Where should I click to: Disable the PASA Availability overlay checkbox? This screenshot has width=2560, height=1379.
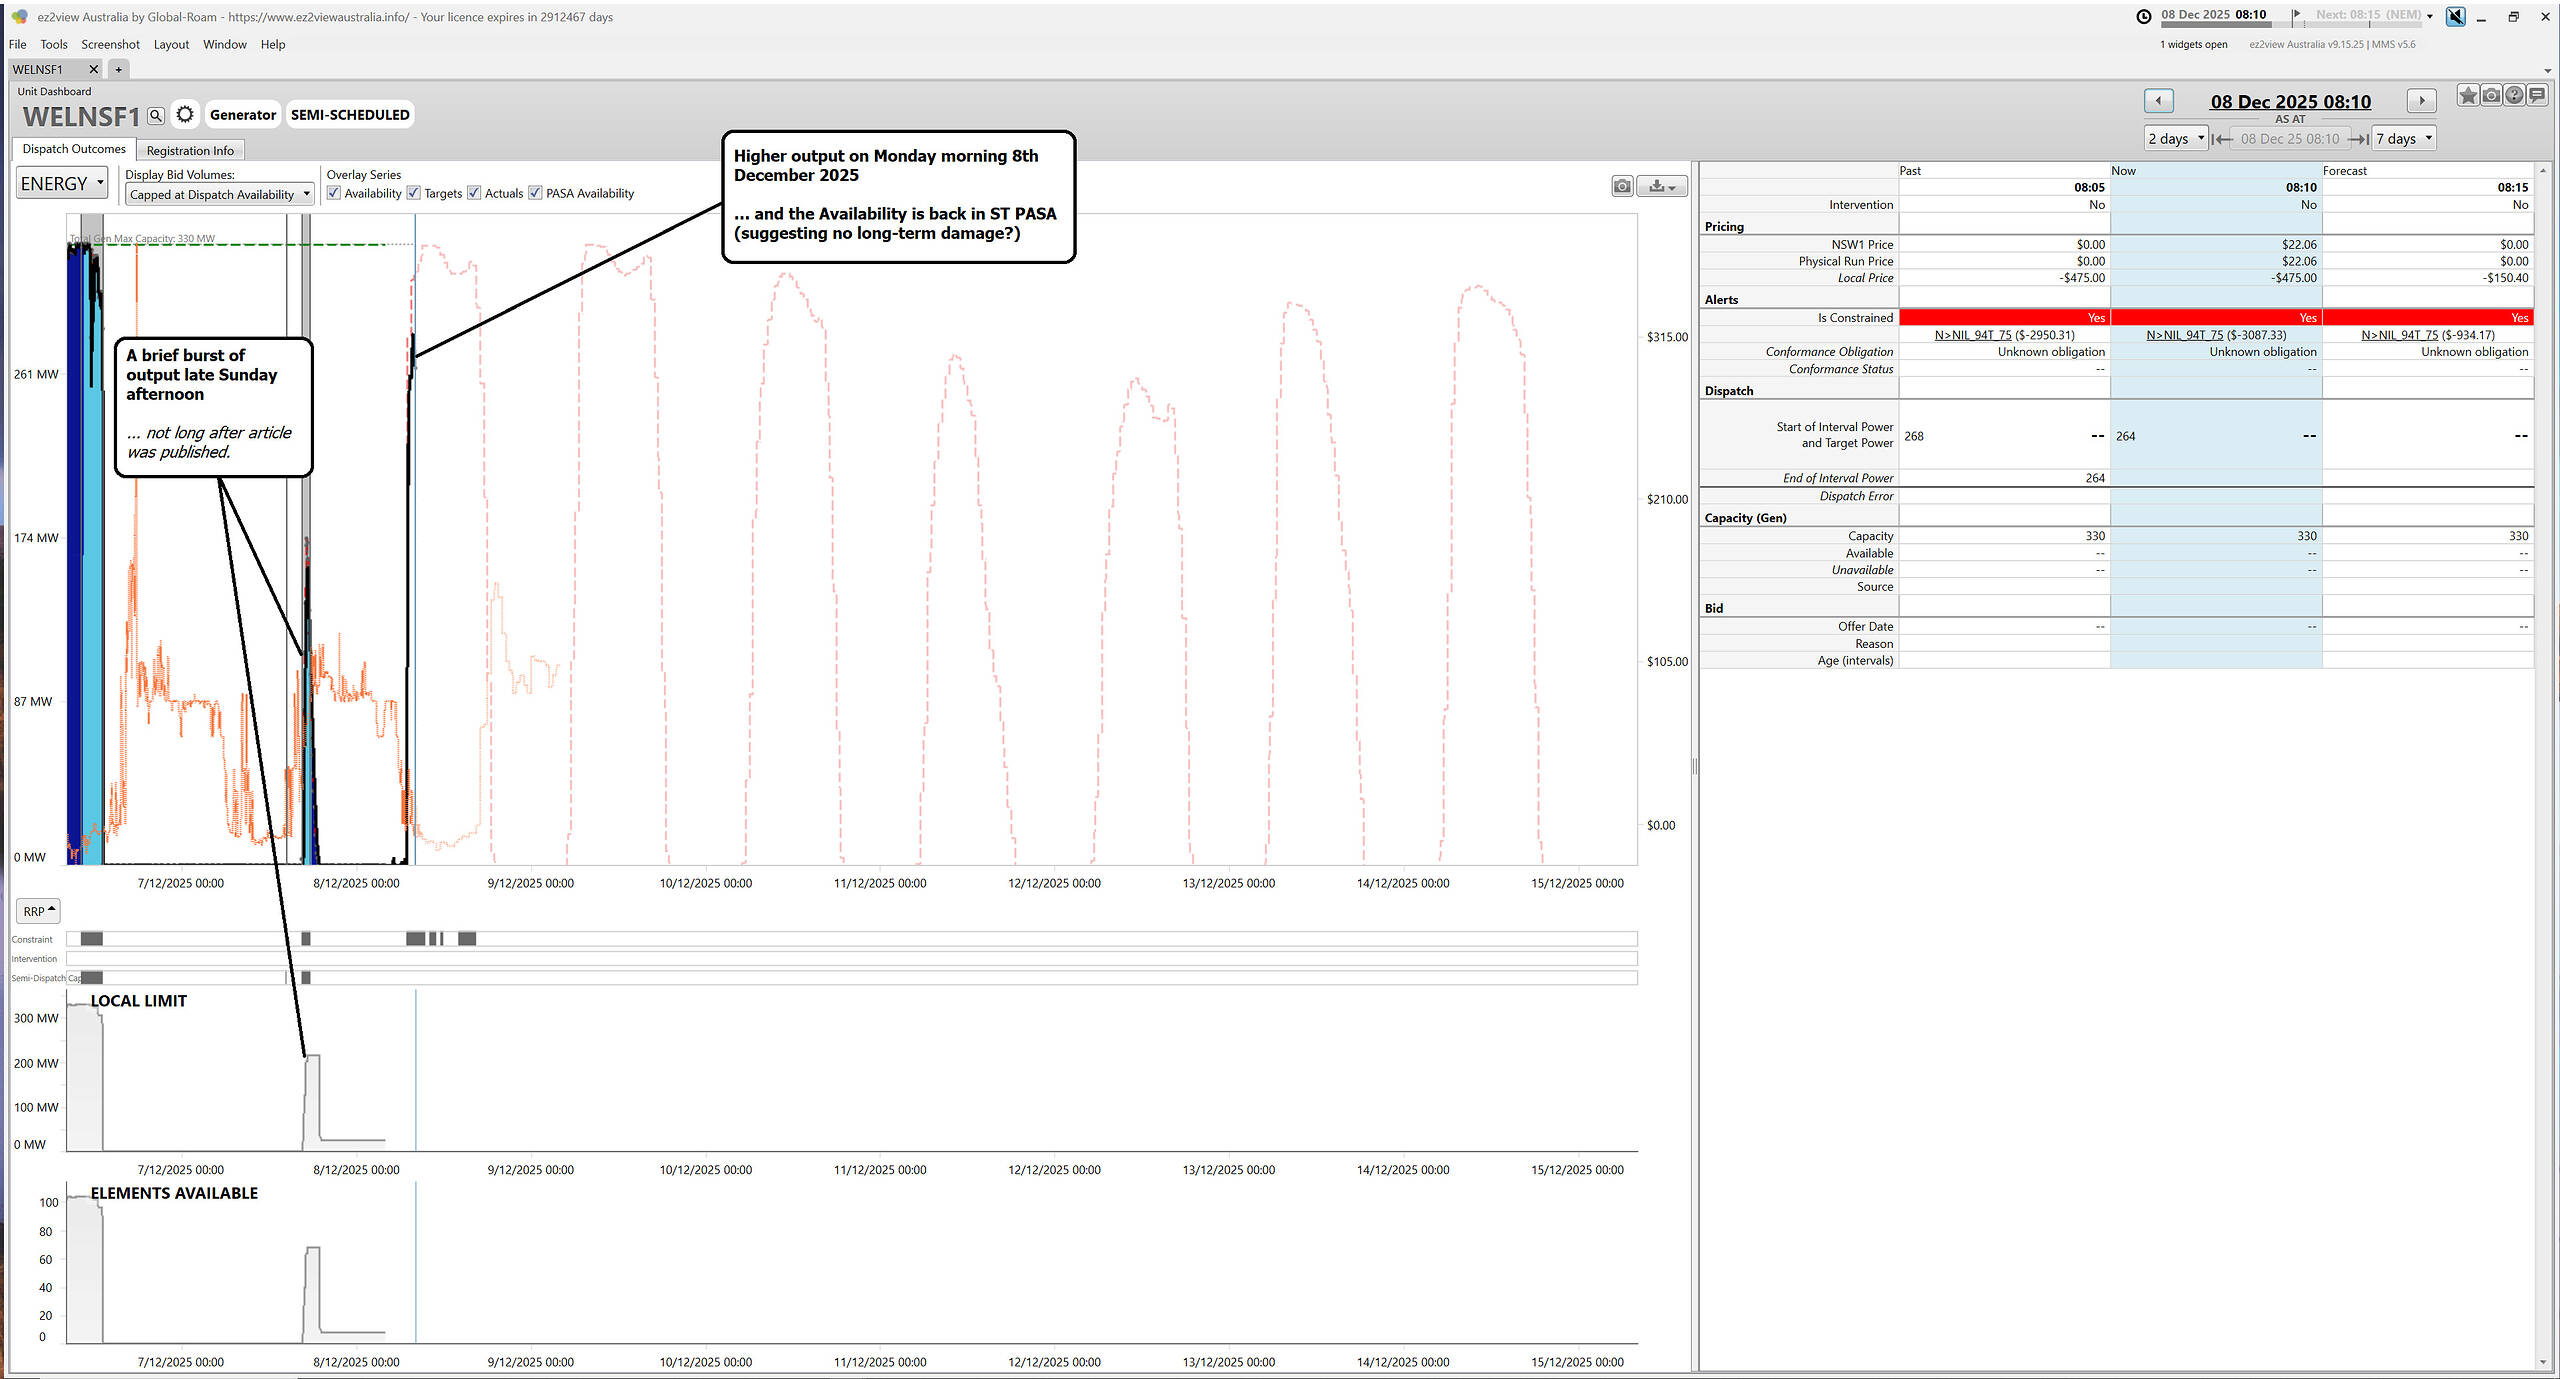point(536,193)
